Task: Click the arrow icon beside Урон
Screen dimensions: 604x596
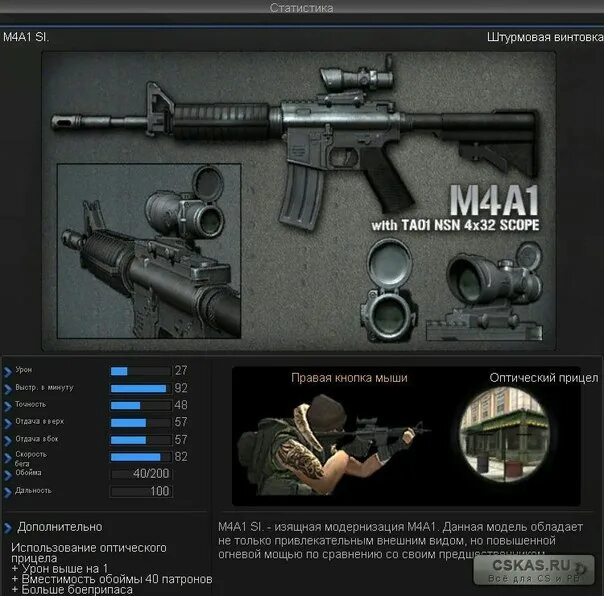Action: click(8, 371)
